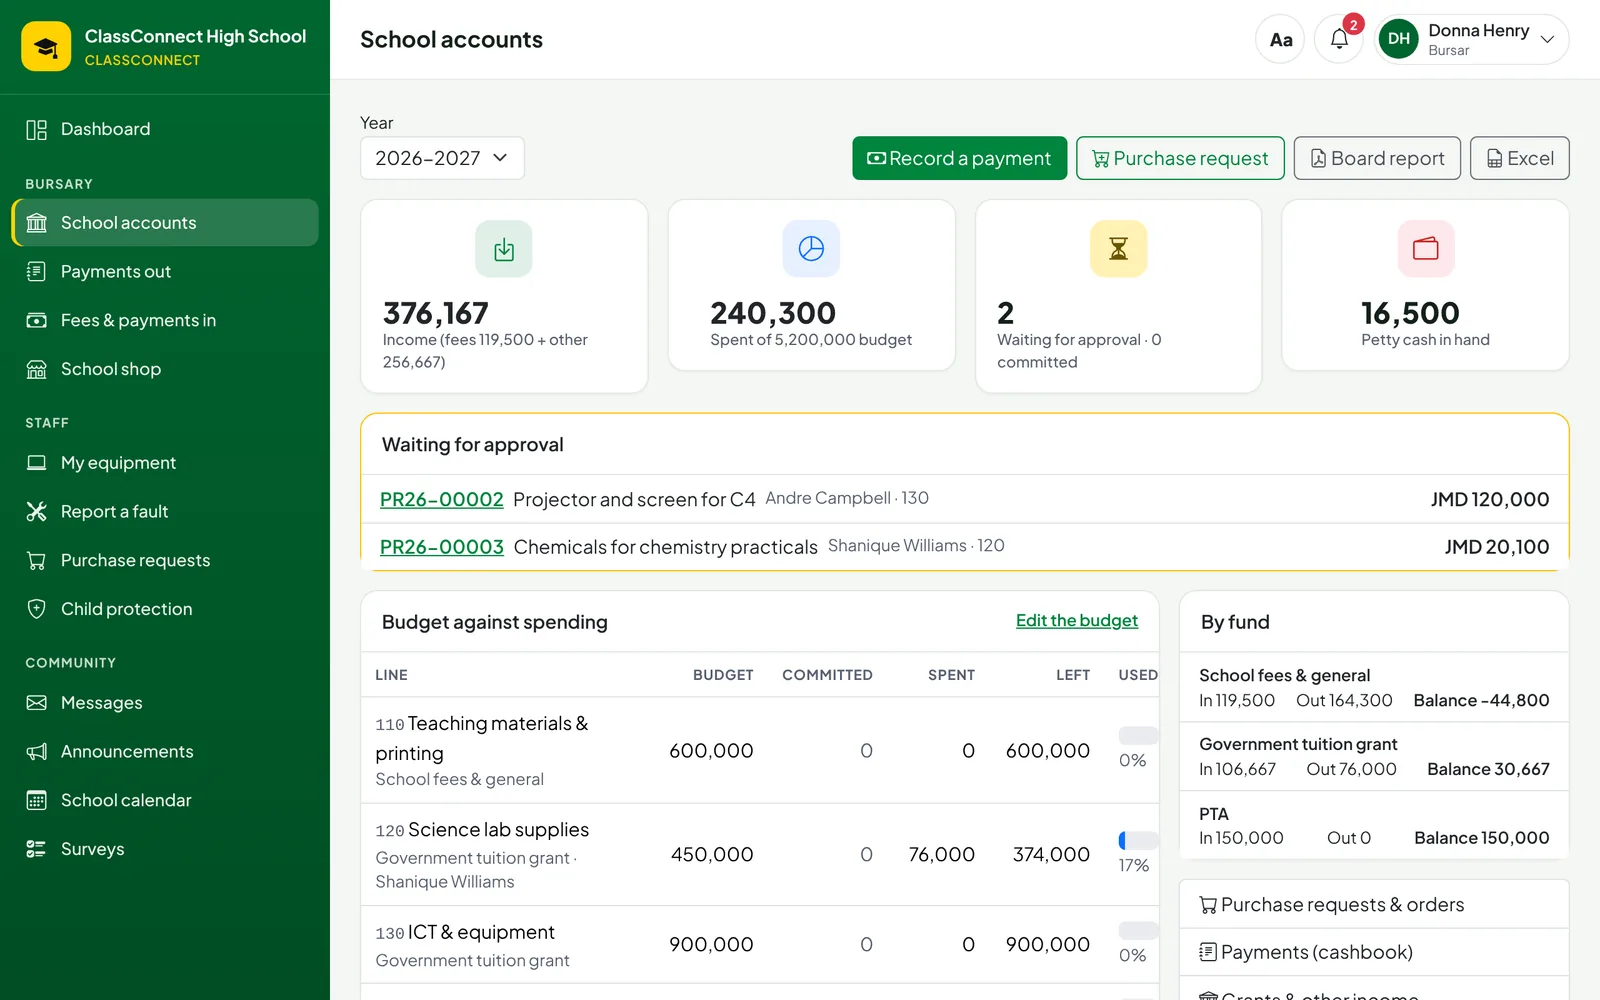Screen dimensions: 1600x1000
Task: Click the hourglass waiting icon
Action: point(1118,249)
